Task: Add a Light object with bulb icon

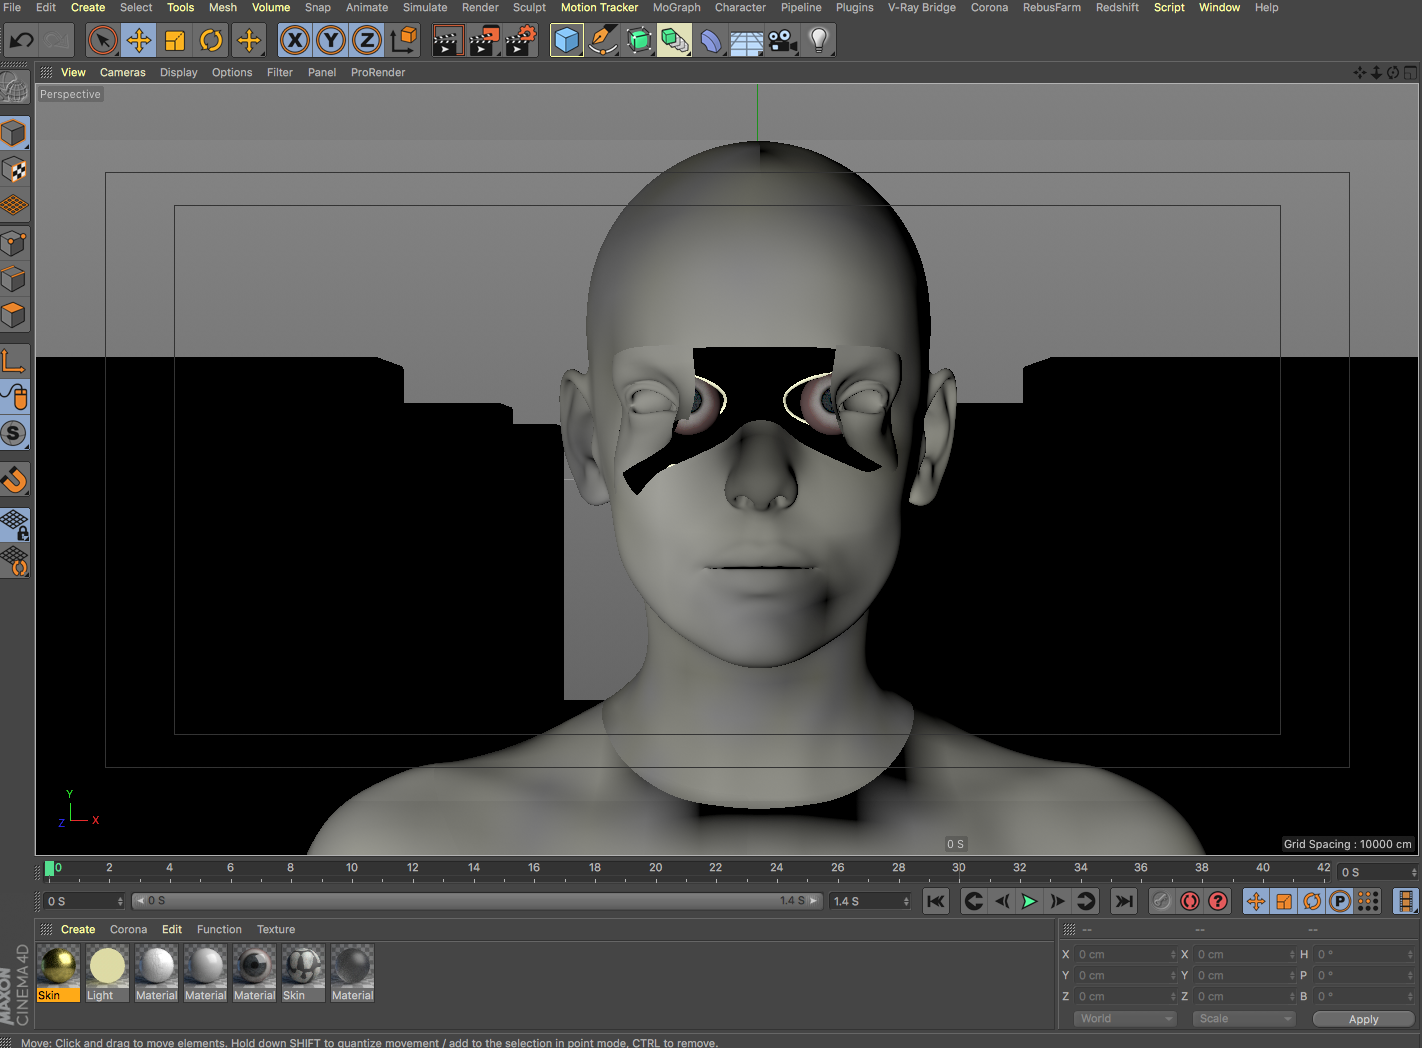Action: pos(819,40)
